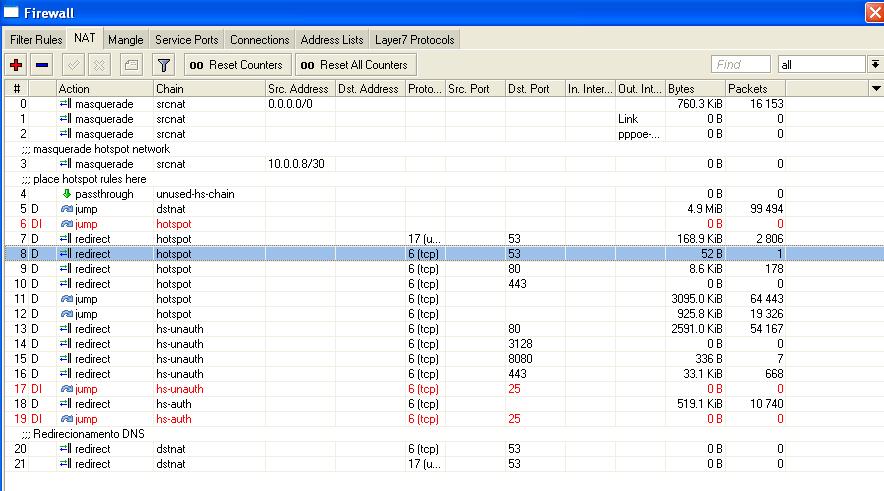884x491 pixels.
Task: Sort by Bytes column header
Action: tap(695, 89)
